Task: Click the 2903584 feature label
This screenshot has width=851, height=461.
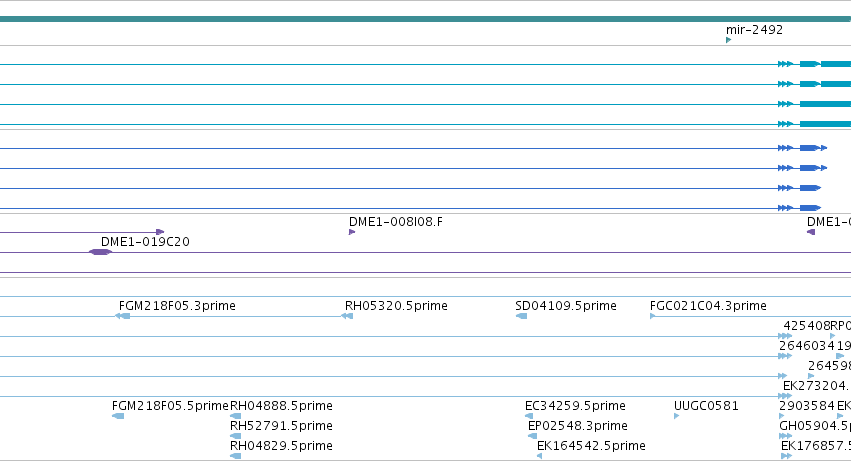Action: coord(807,406)
